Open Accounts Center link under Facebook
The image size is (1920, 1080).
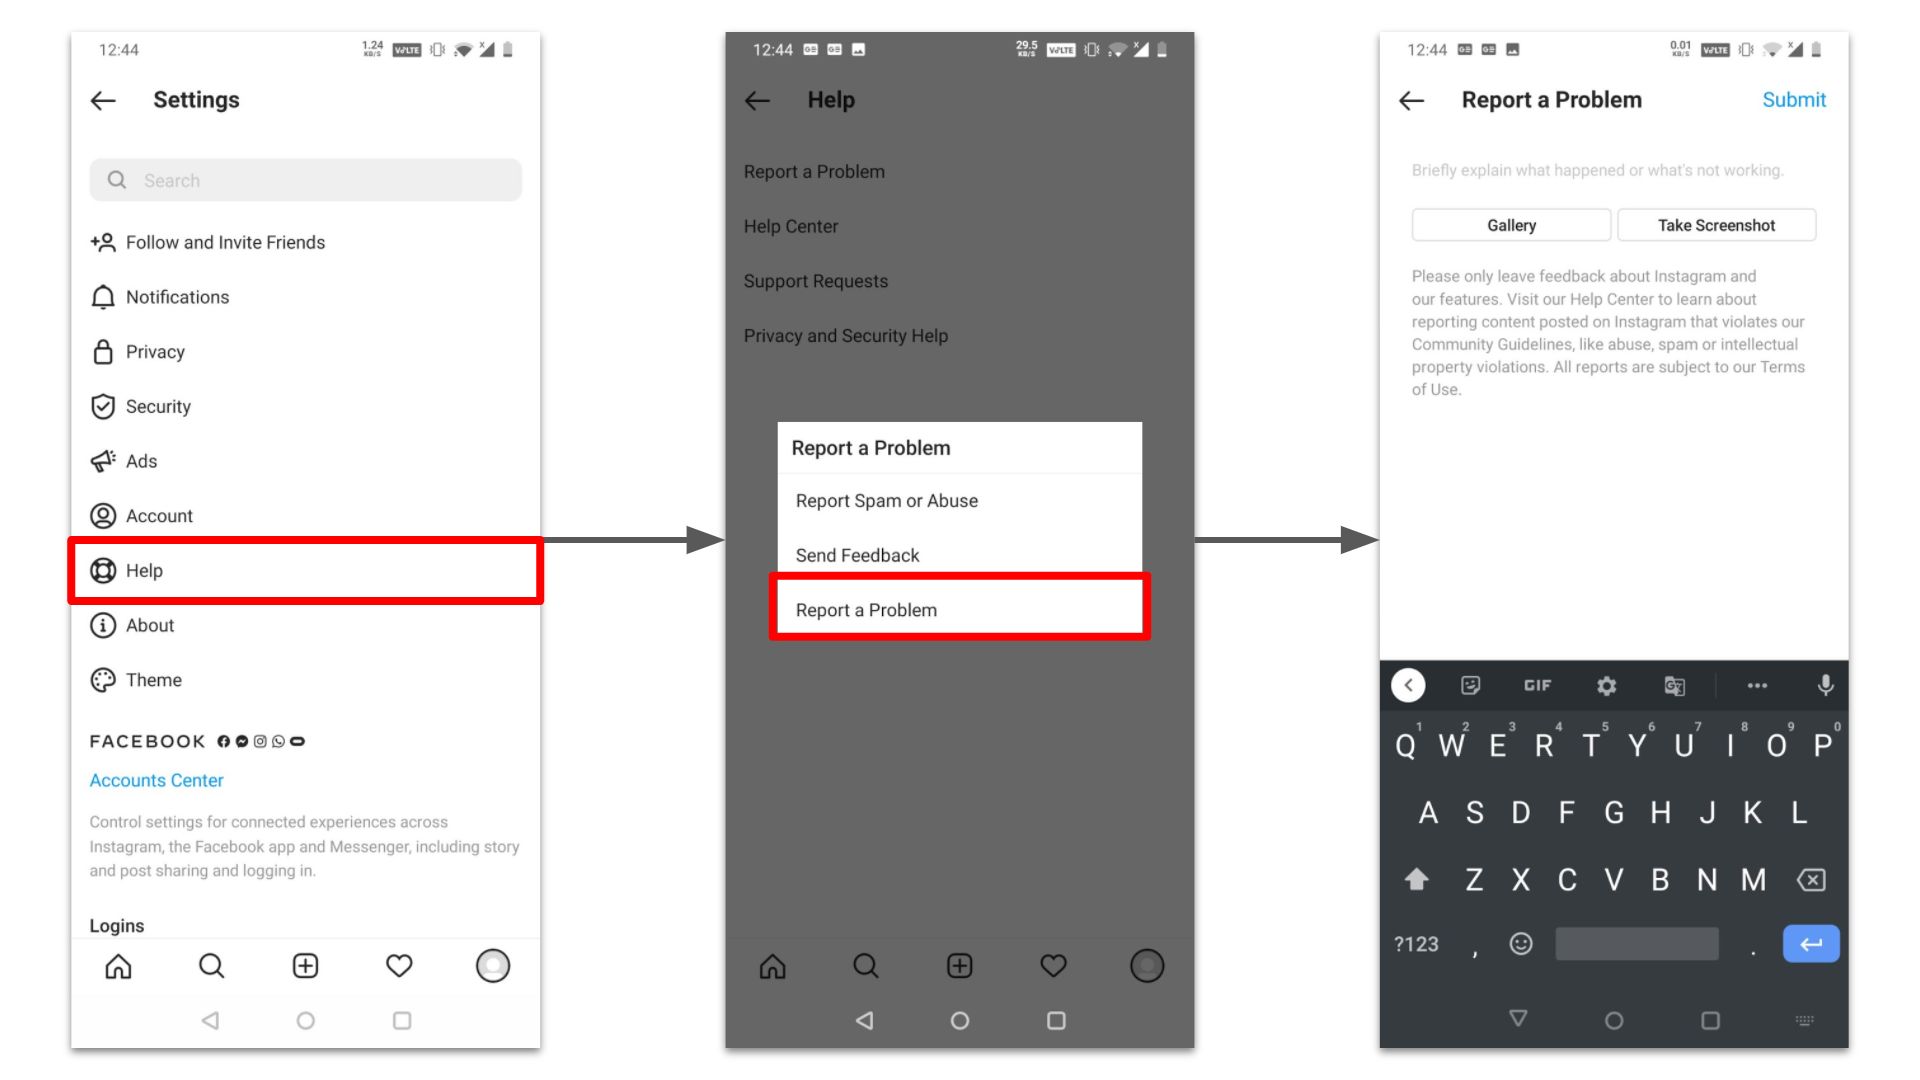click(x=157, y=779)
